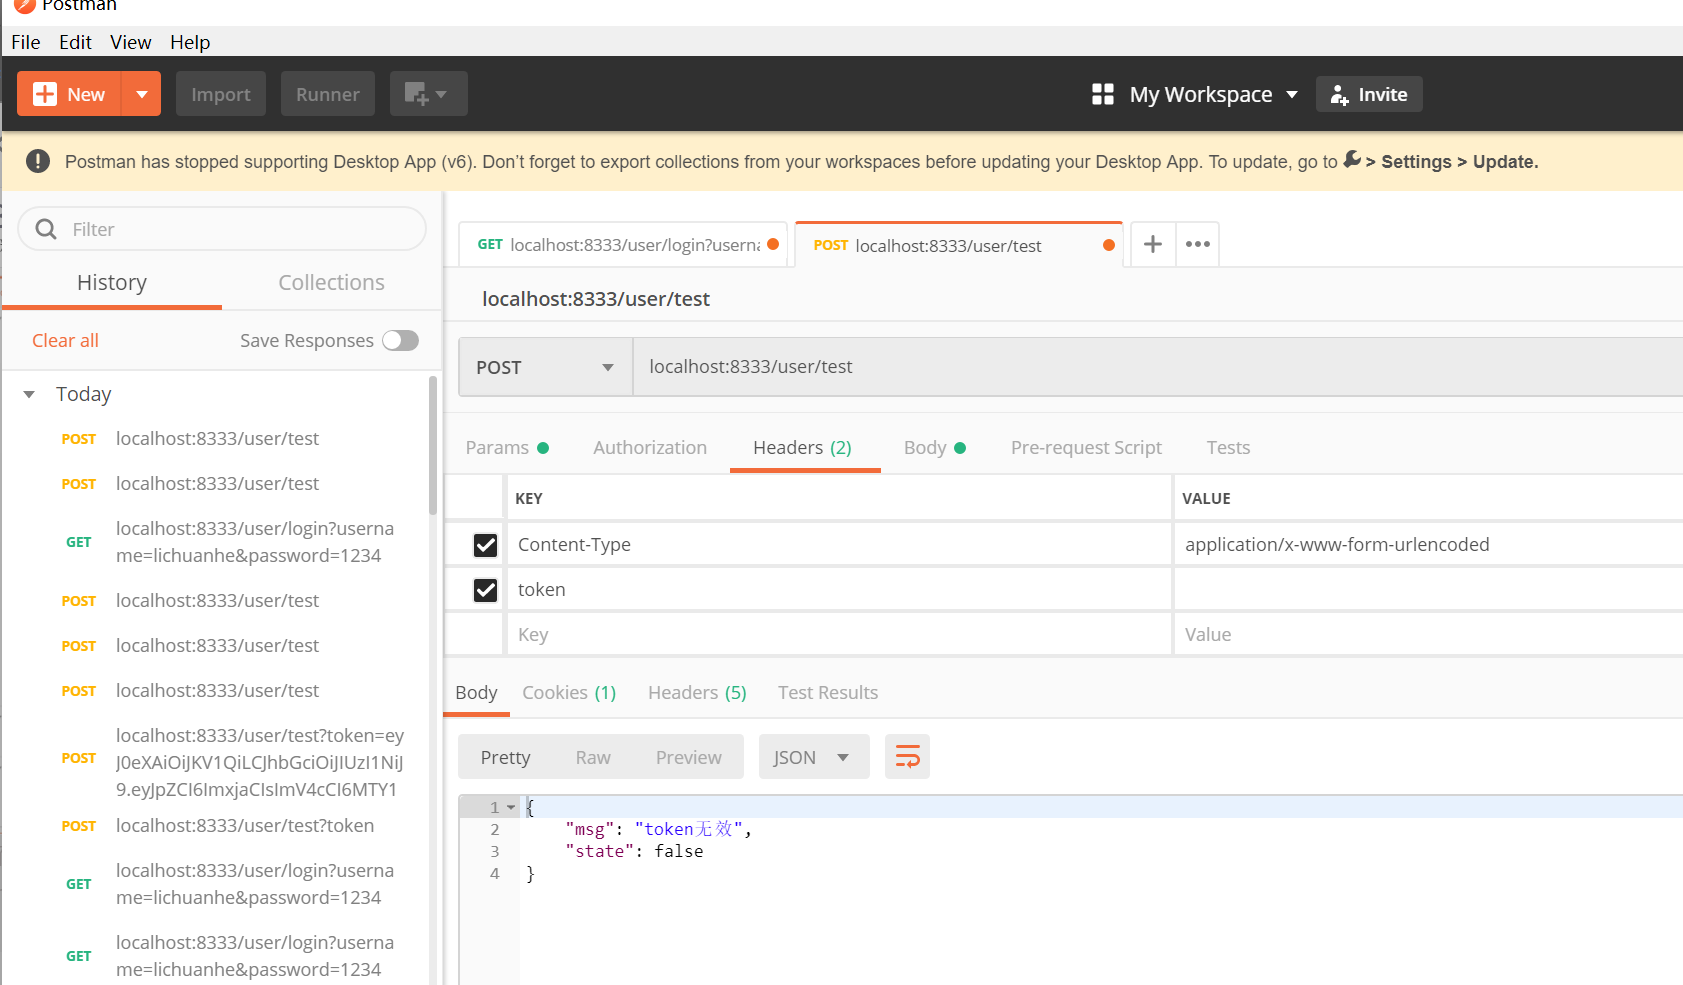Click the Import button
Image resolution: width=1683 pixels, height=985 pixels.
pos(221,94)
